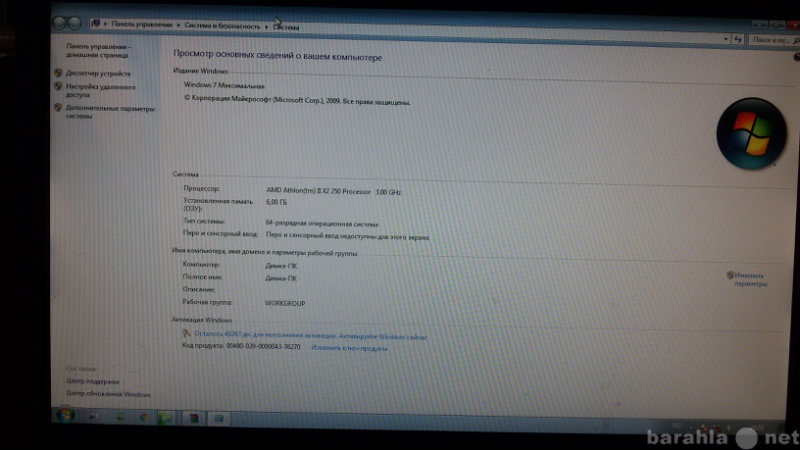
Task: Click the refresh button by address bar
Action: click(x=738, y=39)
